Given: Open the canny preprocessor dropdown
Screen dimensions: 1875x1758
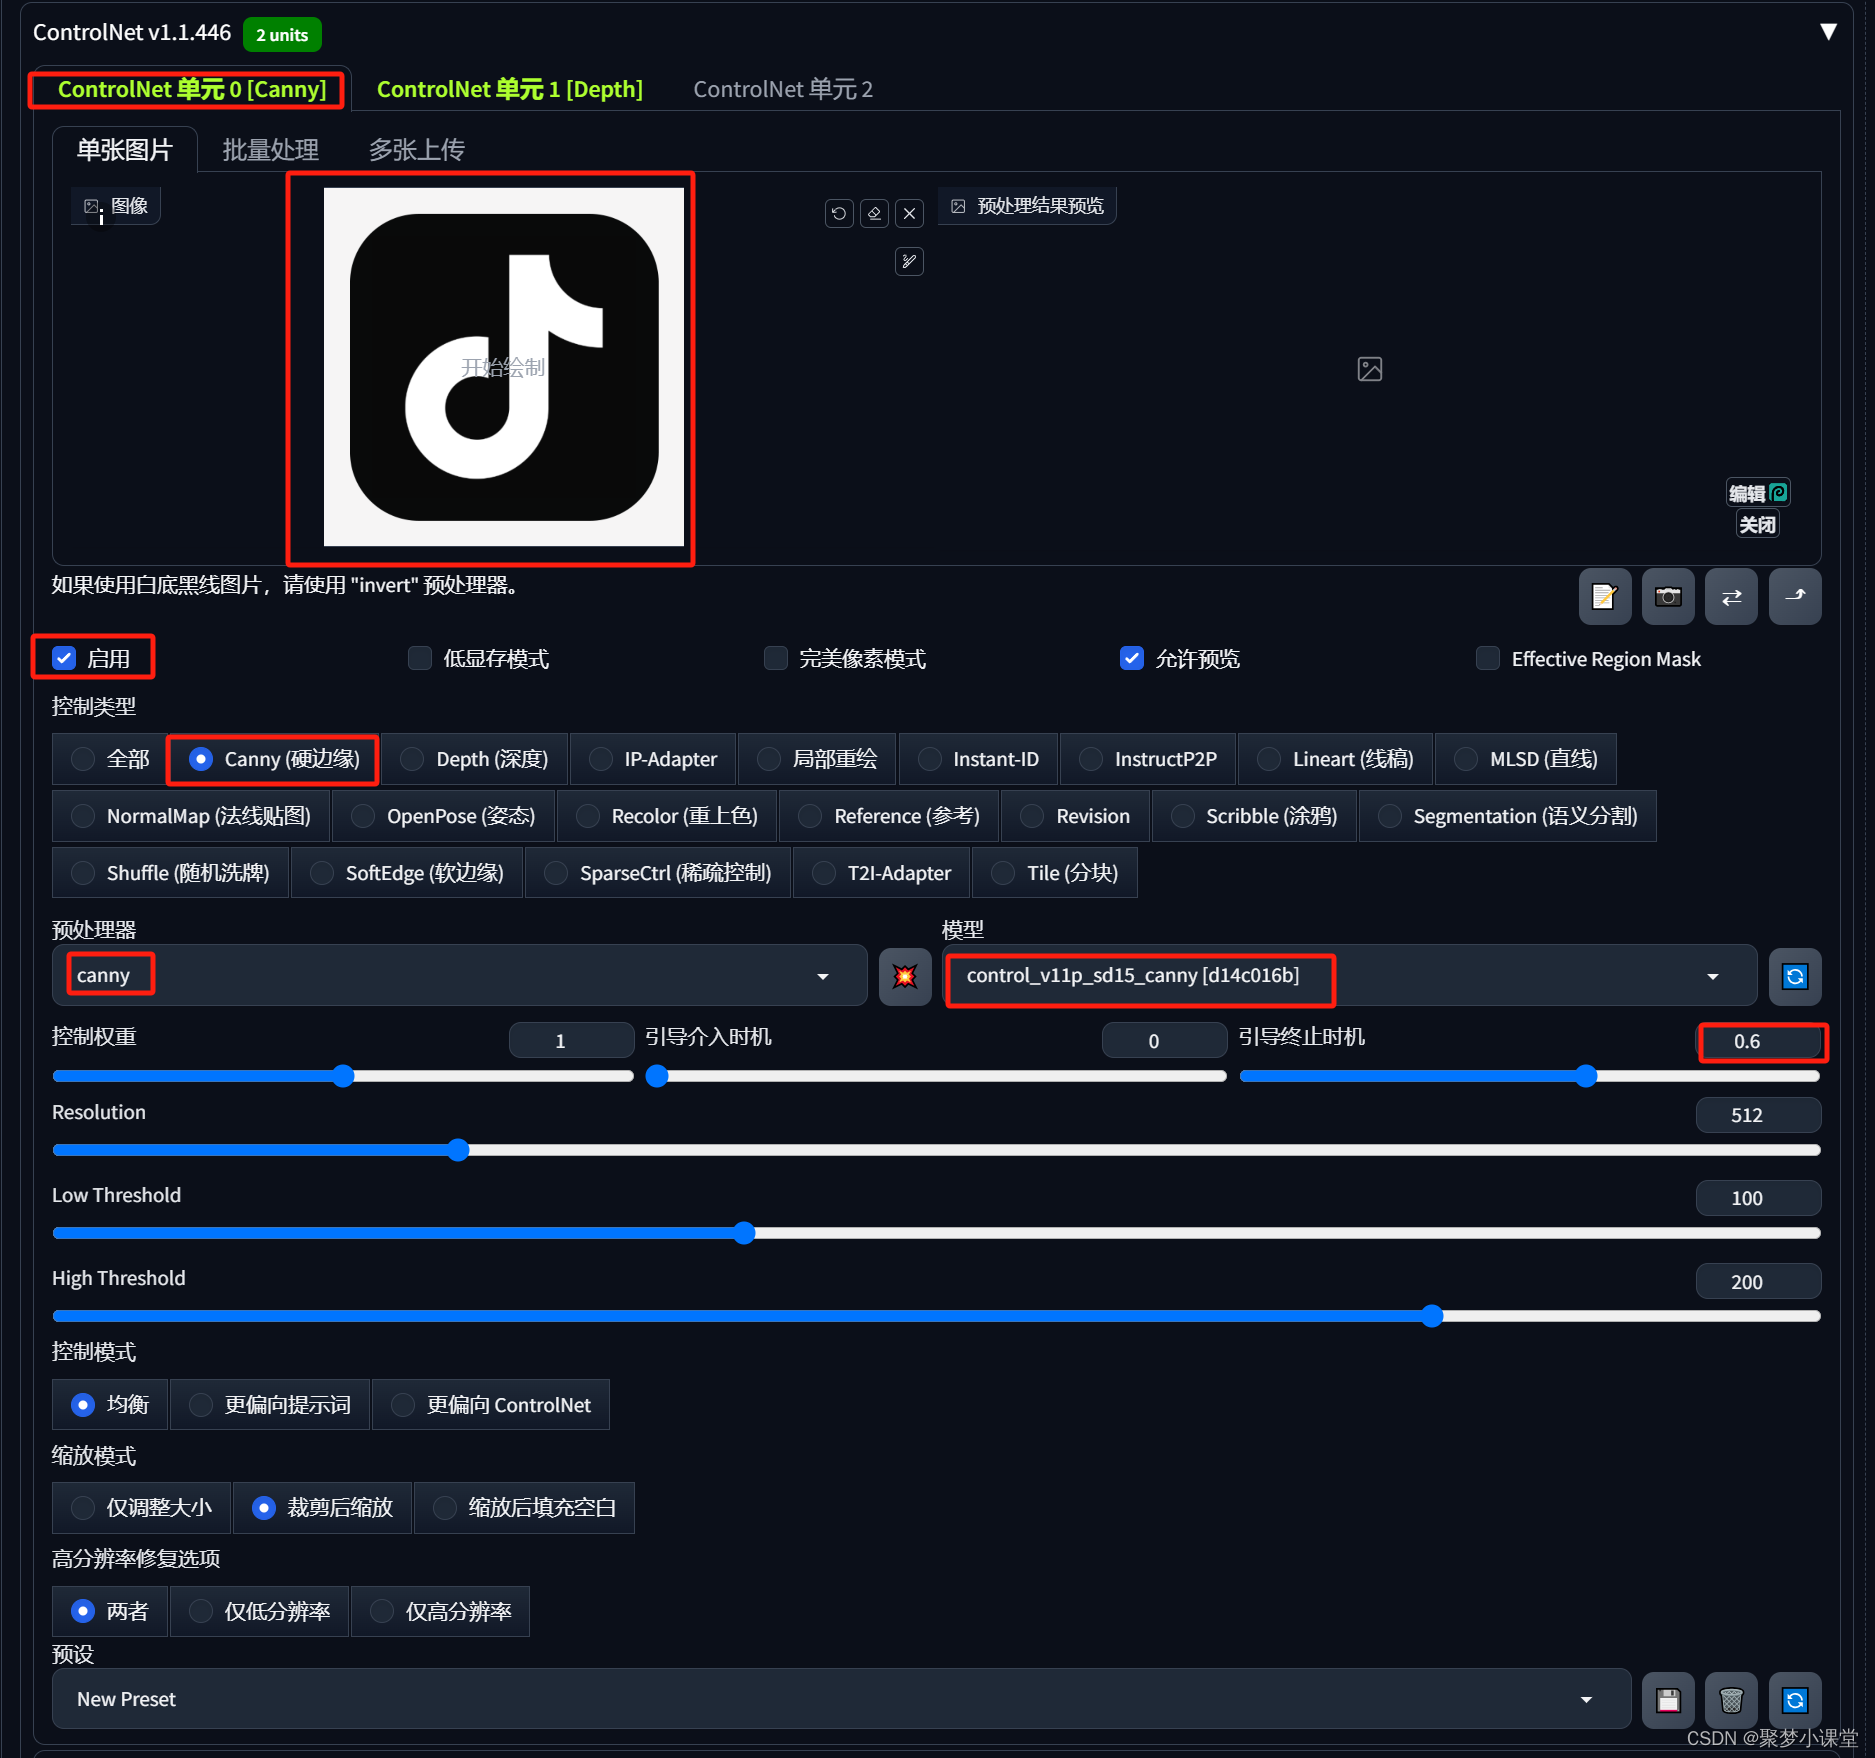Looking at the screenshot, I should (460, 976).
